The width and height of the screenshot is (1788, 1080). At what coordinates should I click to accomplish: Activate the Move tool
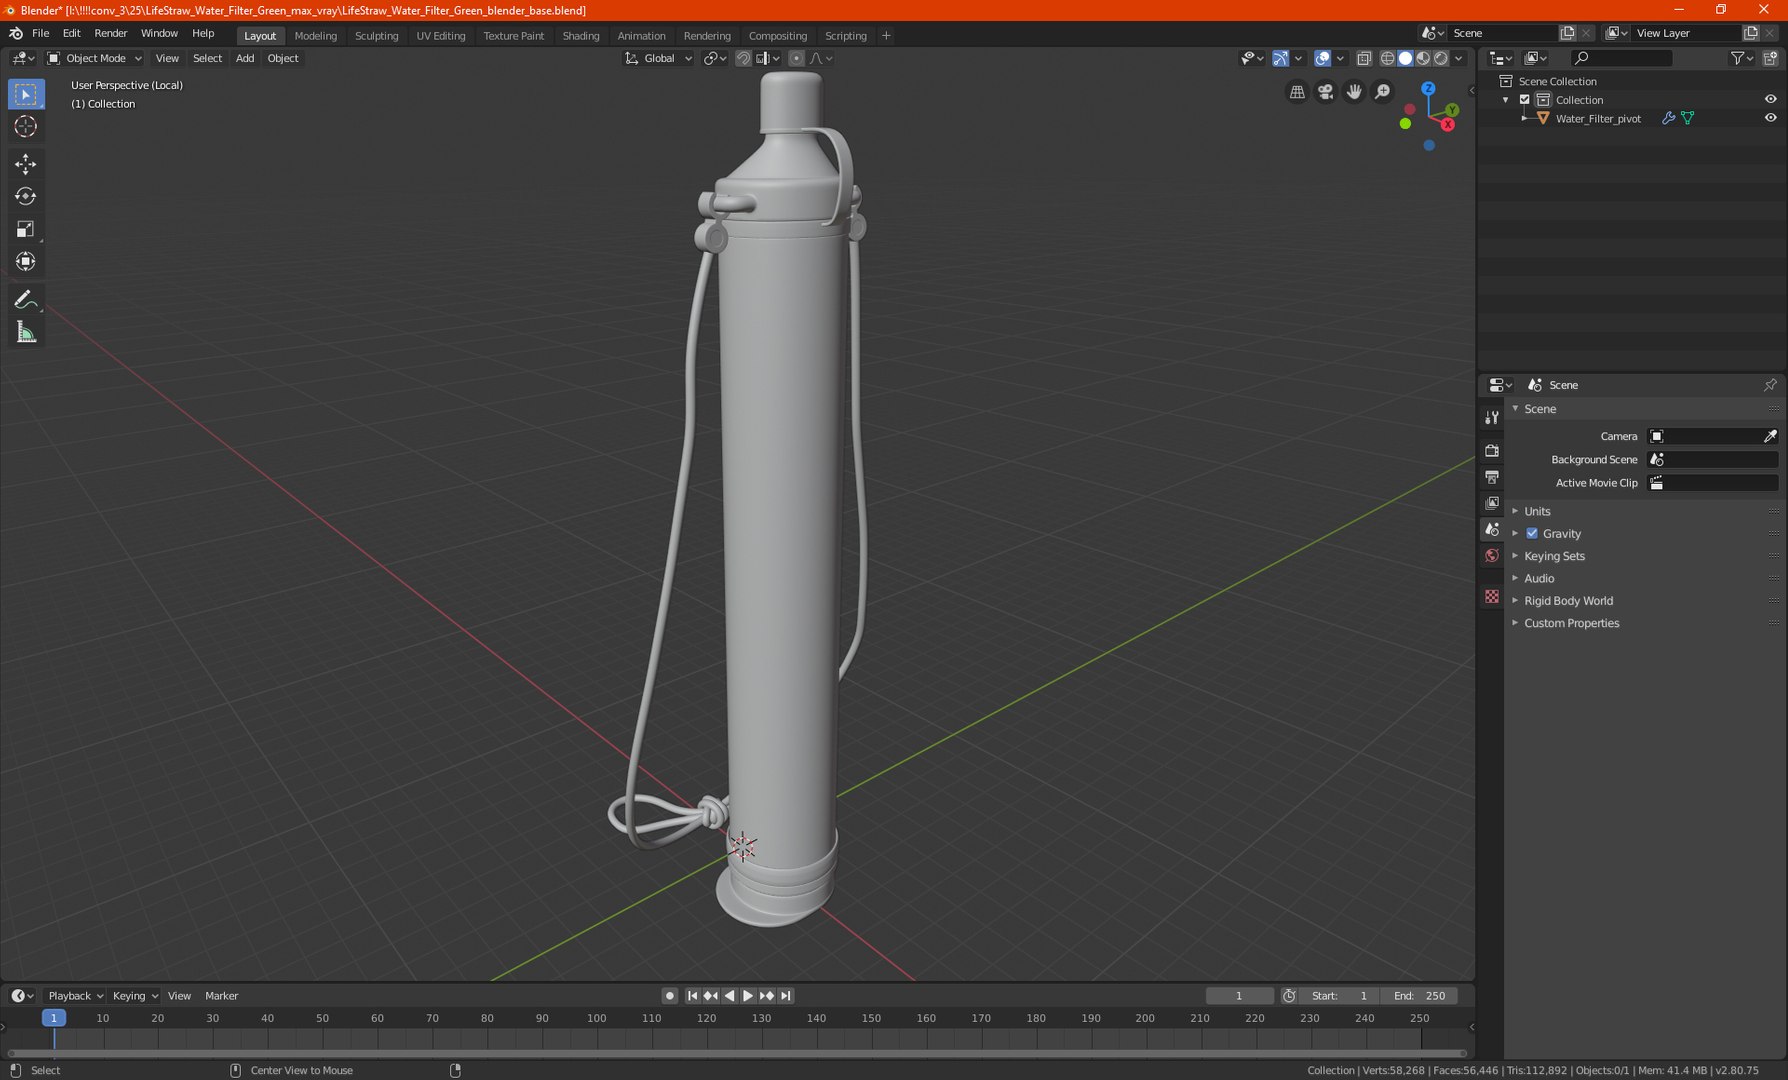tap(26, 164)
